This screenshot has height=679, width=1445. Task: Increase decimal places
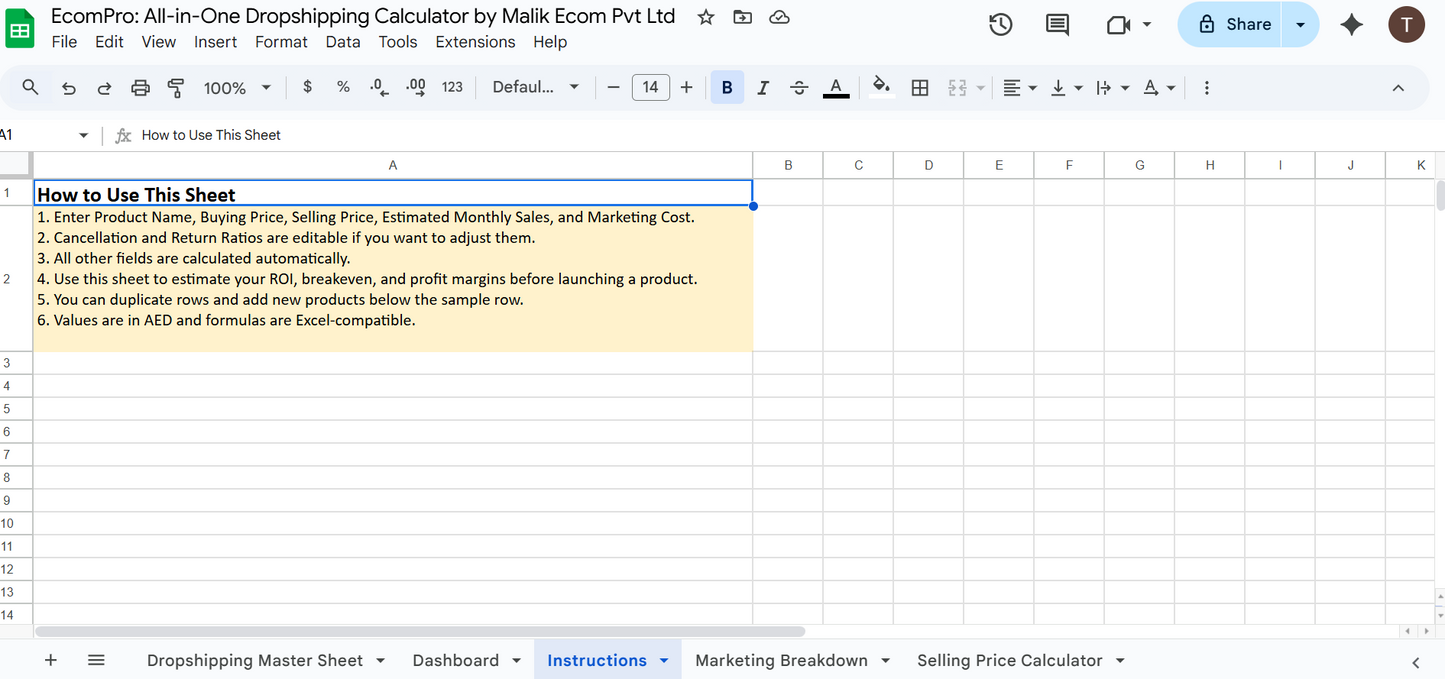[415, 87]
